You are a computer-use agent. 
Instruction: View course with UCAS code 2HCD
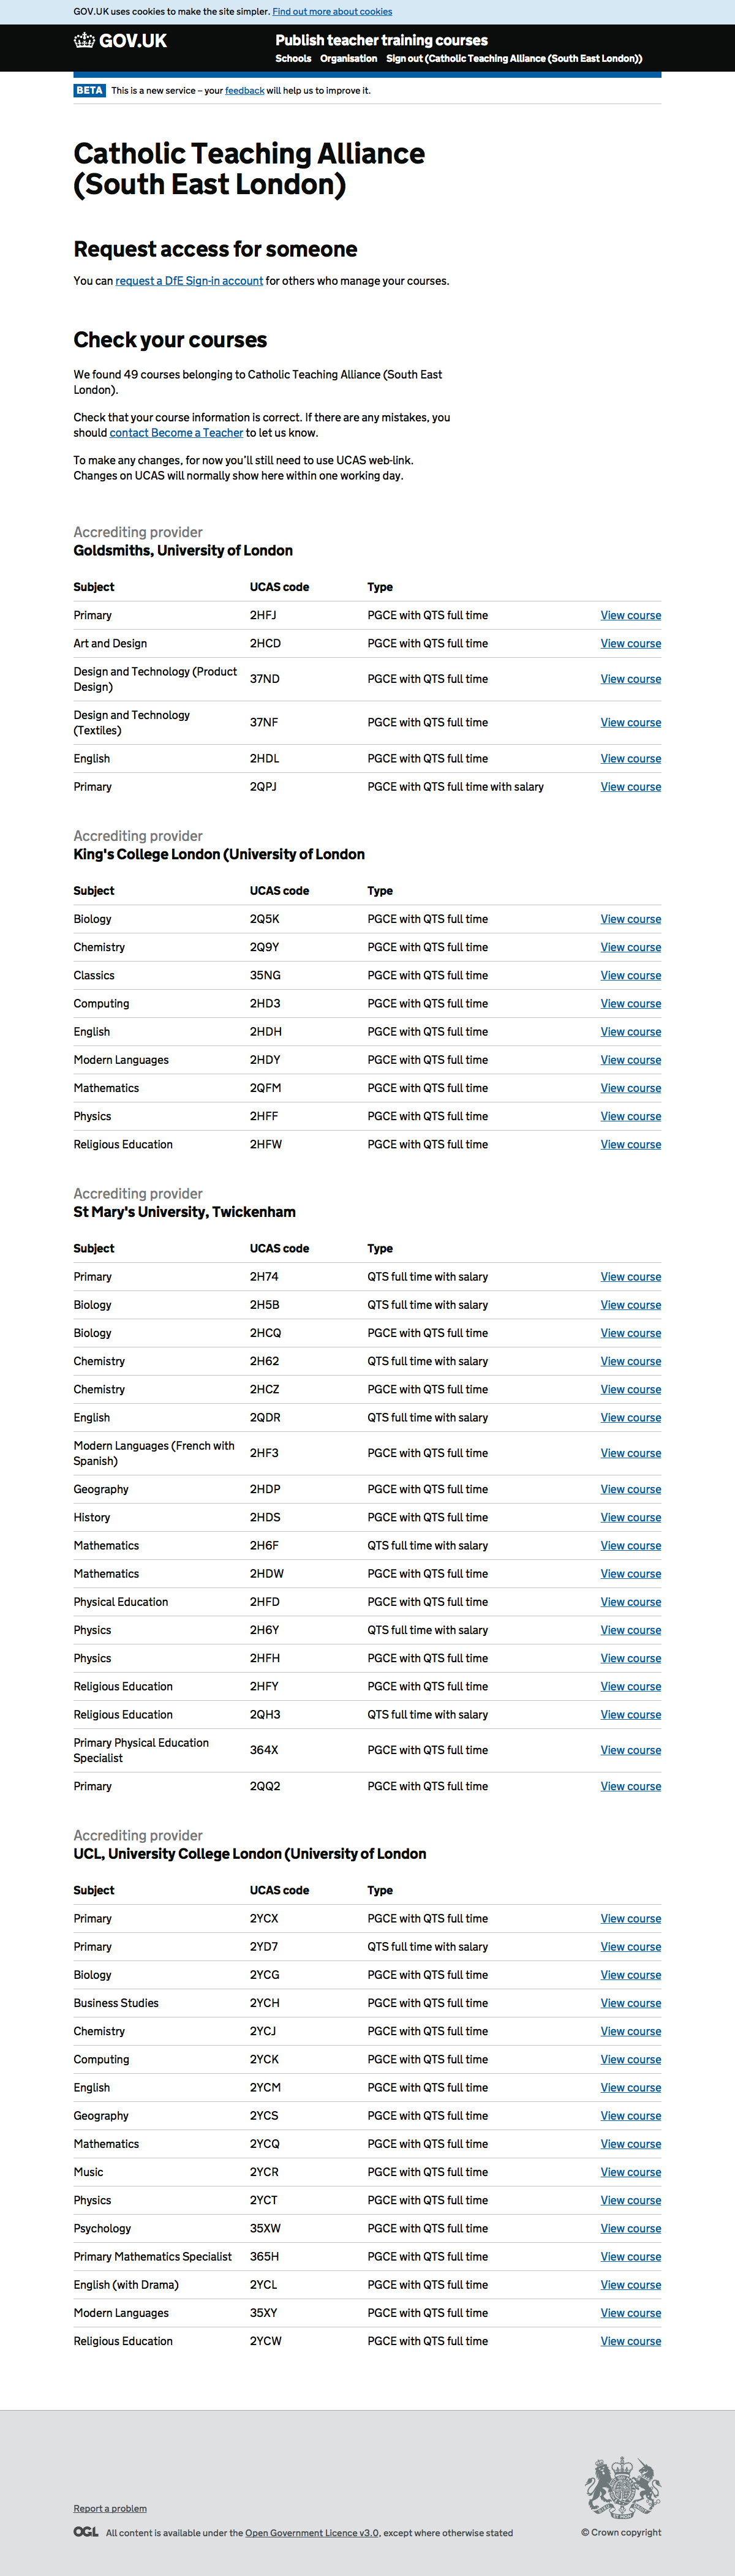[630, 644]
